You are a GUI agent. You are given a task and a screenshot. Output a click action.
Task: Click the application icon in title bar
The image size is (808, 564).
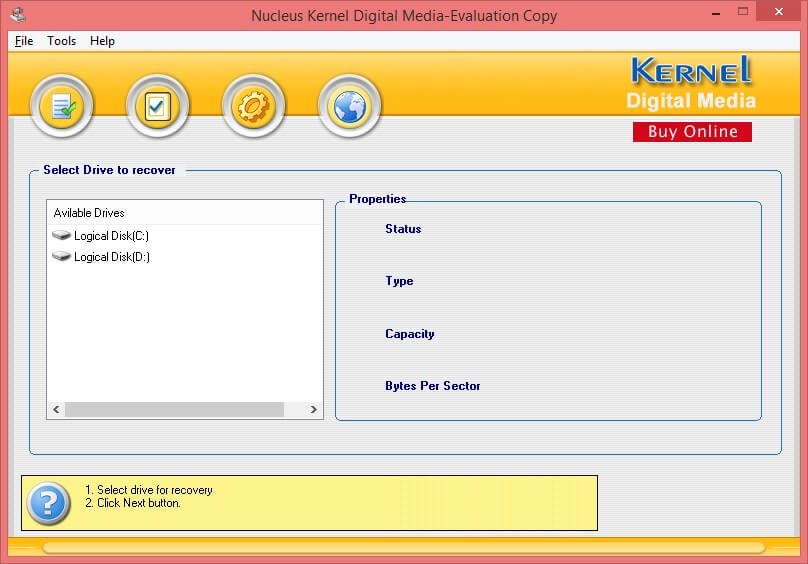[x=19, y=14]
